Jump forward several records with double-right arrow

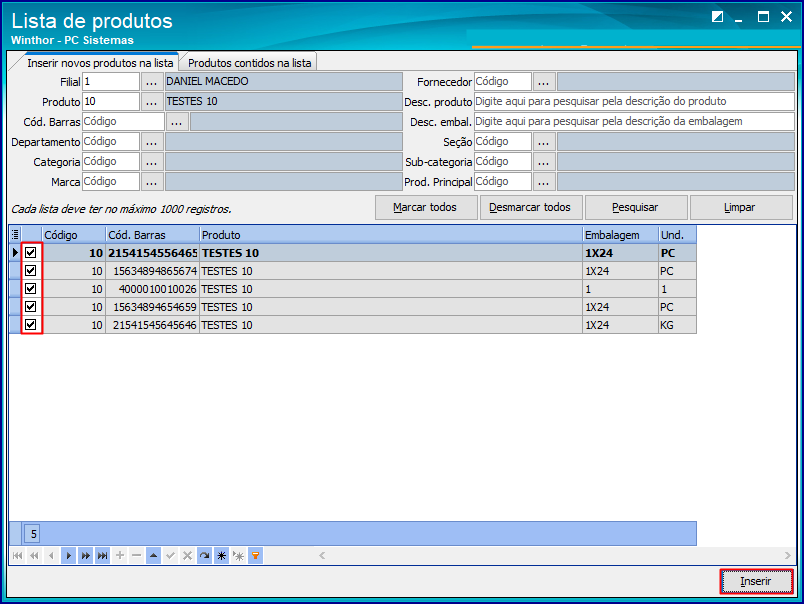86,555
